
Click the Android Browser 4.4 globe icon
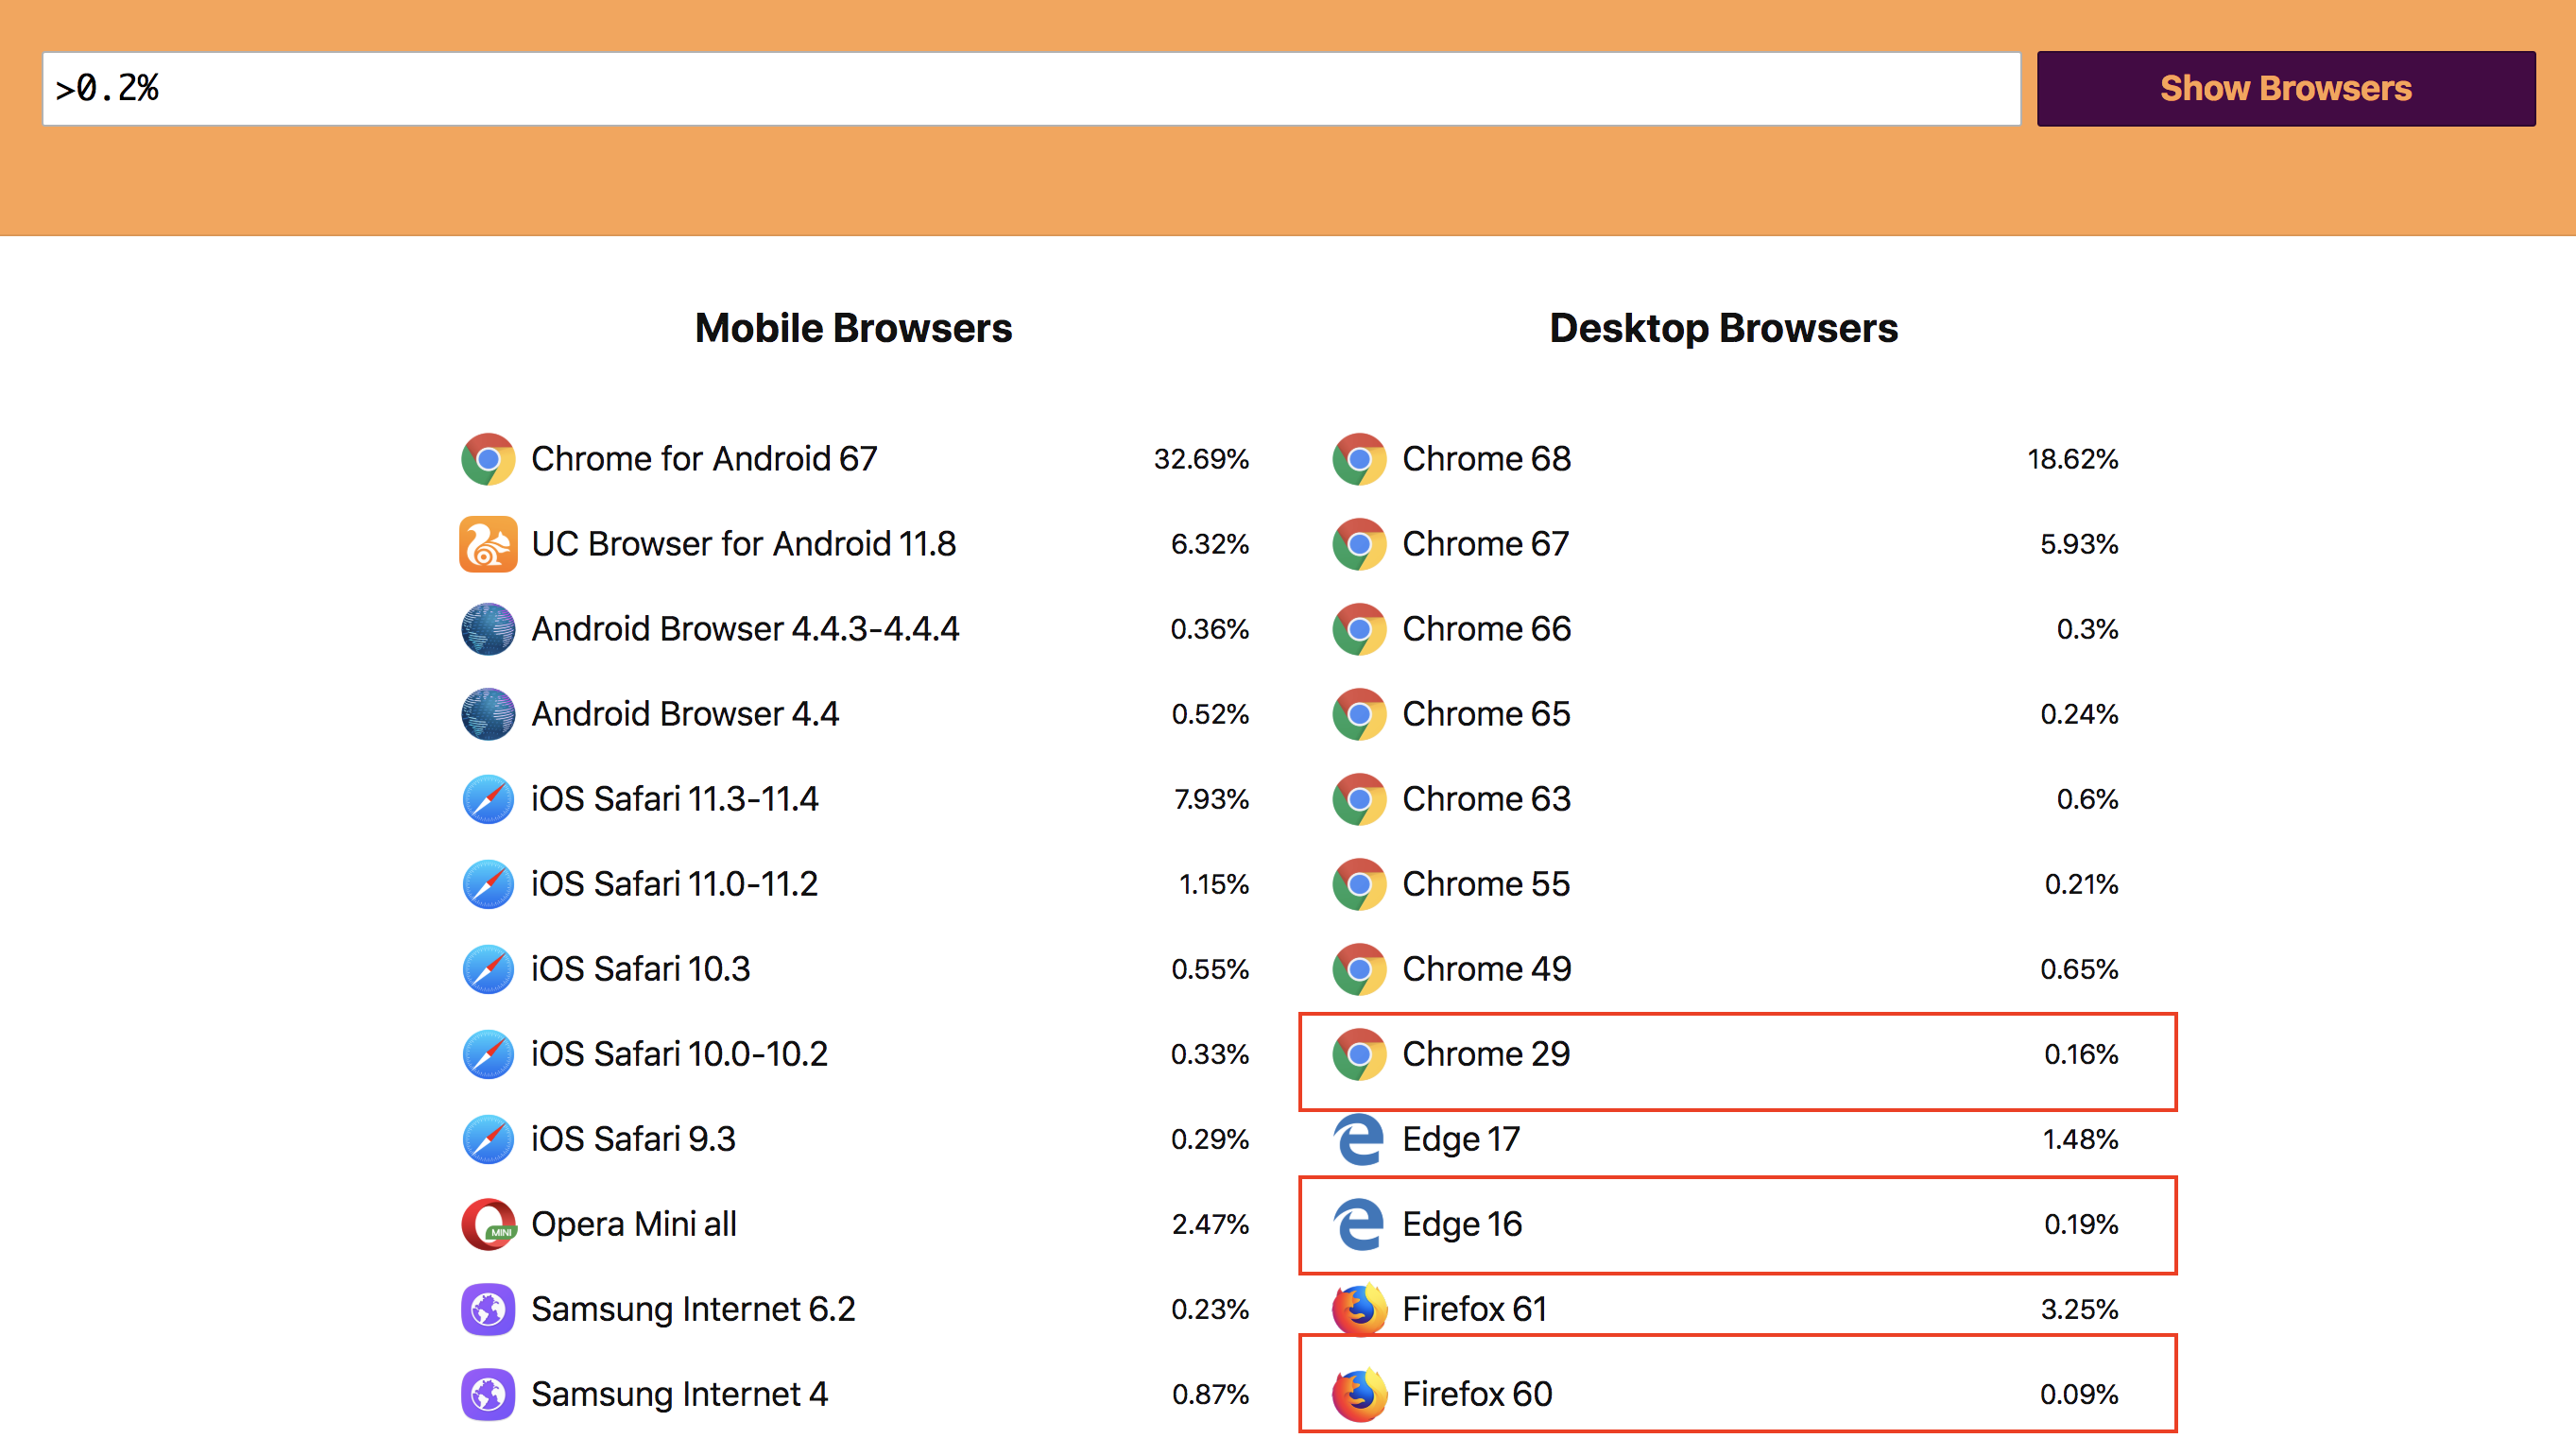[x=487, y=714]
